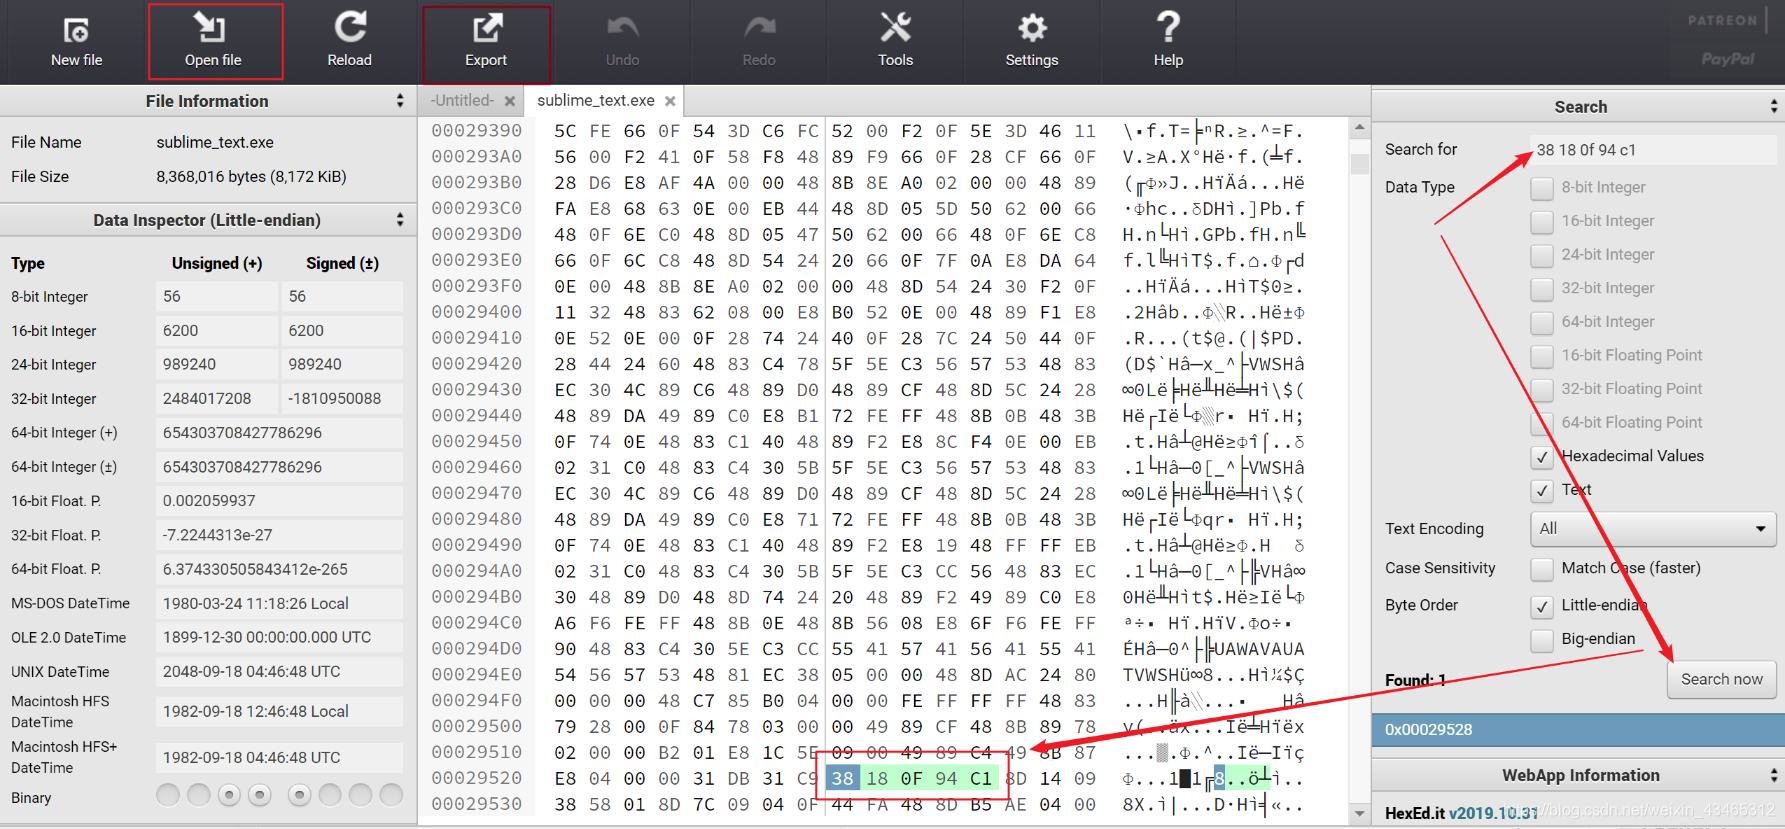Image resolution: width=1785 pixels, height=829 pixels.
Task: Open the PayPal donation link
Action: tap(1727, 59)
